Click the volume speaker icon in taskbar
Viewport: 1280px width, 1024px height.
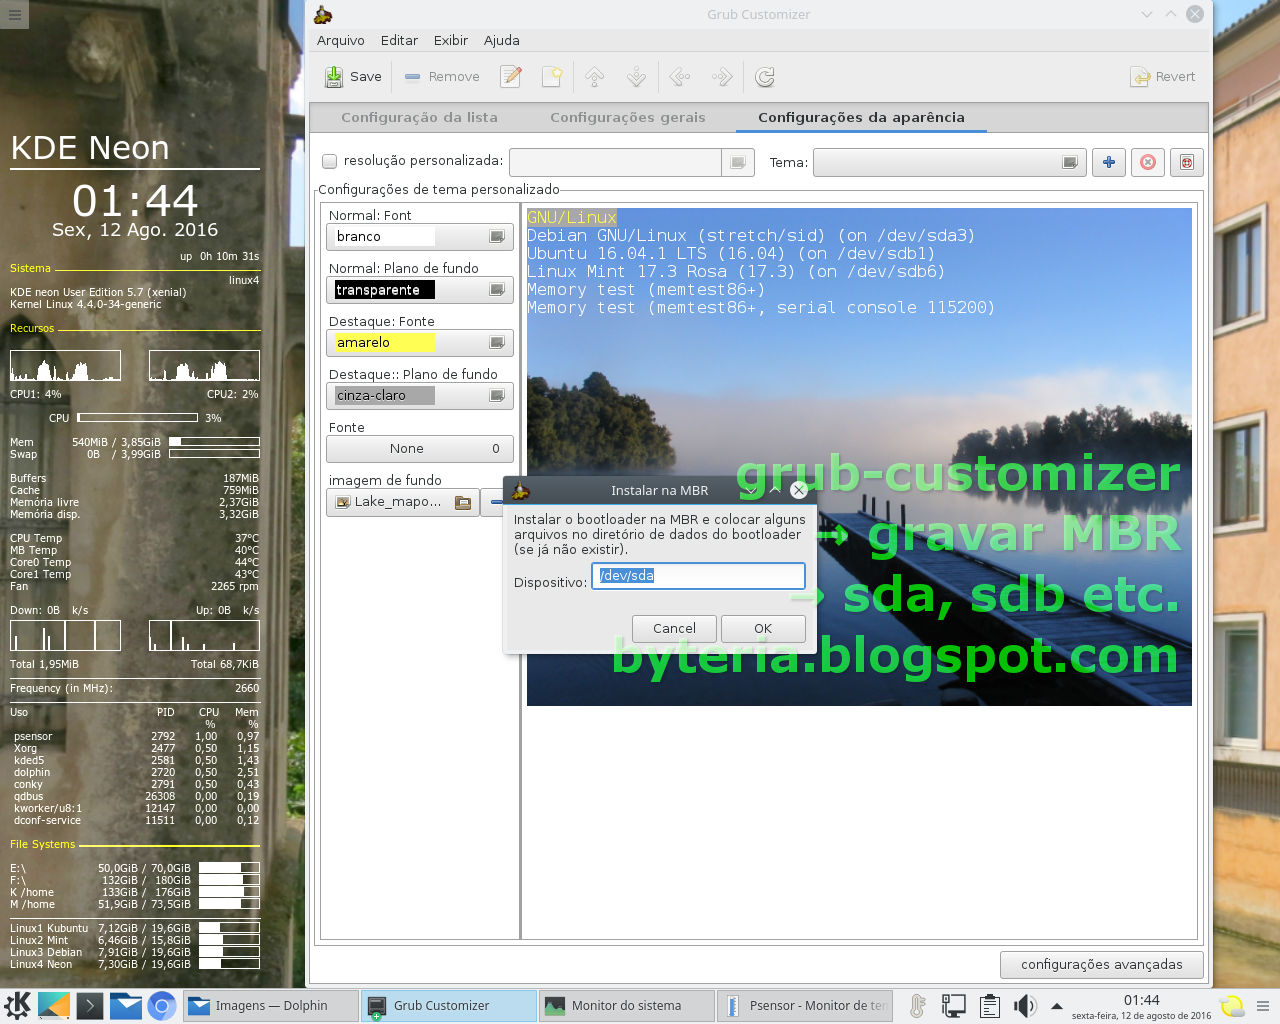click(1027, 1005)
